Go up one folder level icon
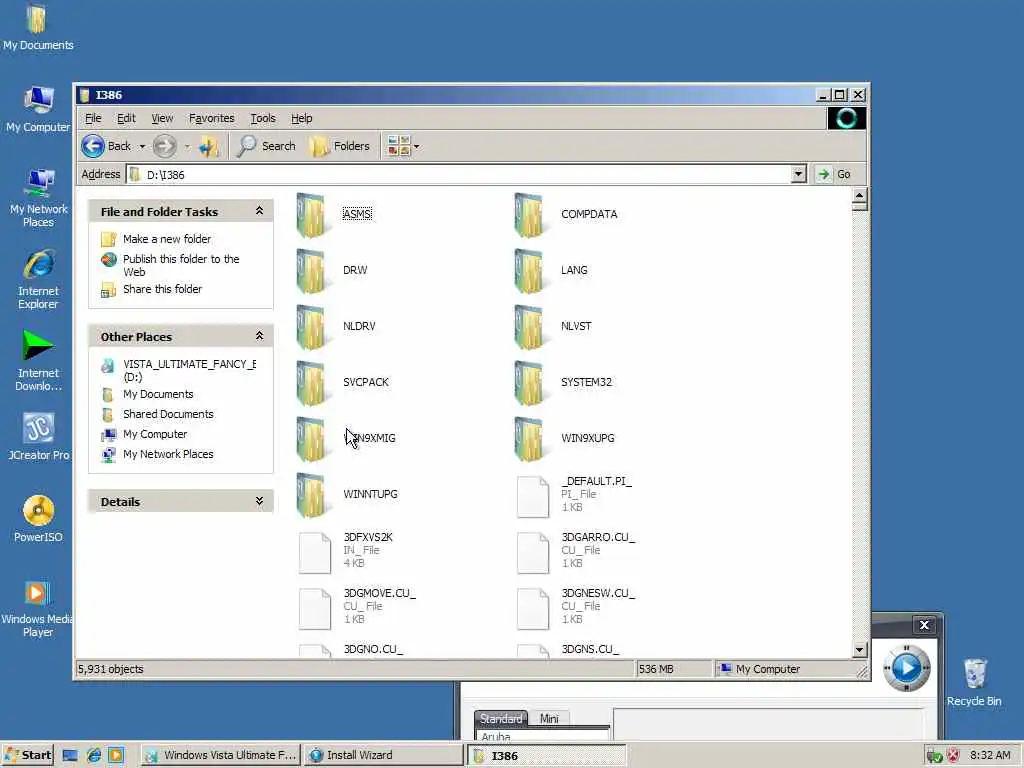1024x768 pixels. (x=209, y=146)
